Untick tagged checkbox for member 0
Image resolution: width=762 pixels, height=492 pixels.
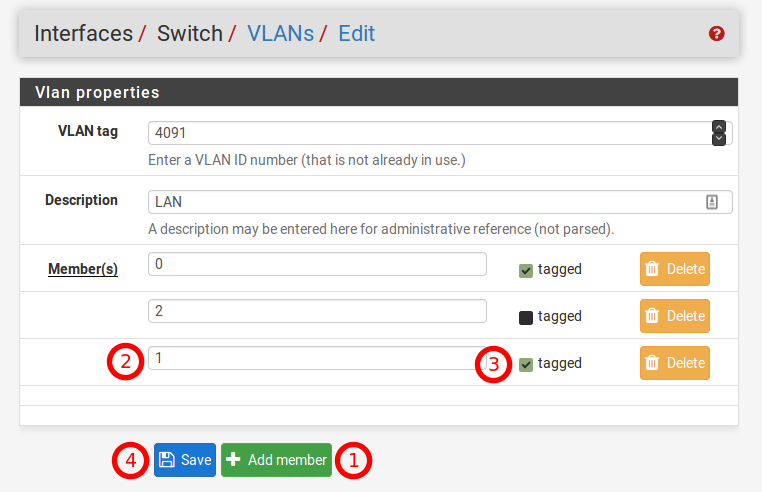[x=526, y=270]
